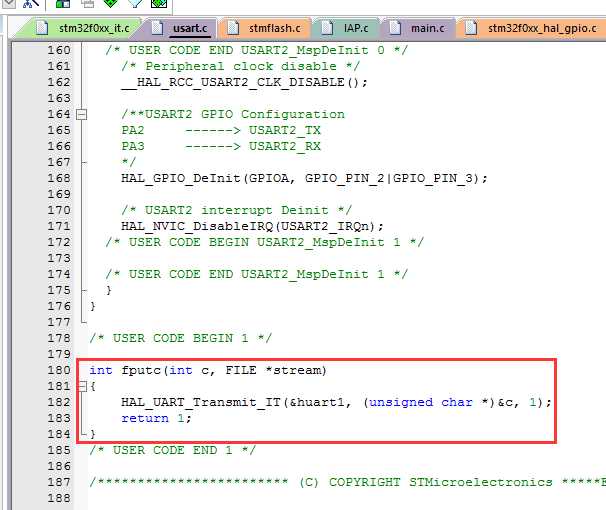Click line number 180 in the gutter
This screenshot has width=606, height=510.
click(59, 370)
